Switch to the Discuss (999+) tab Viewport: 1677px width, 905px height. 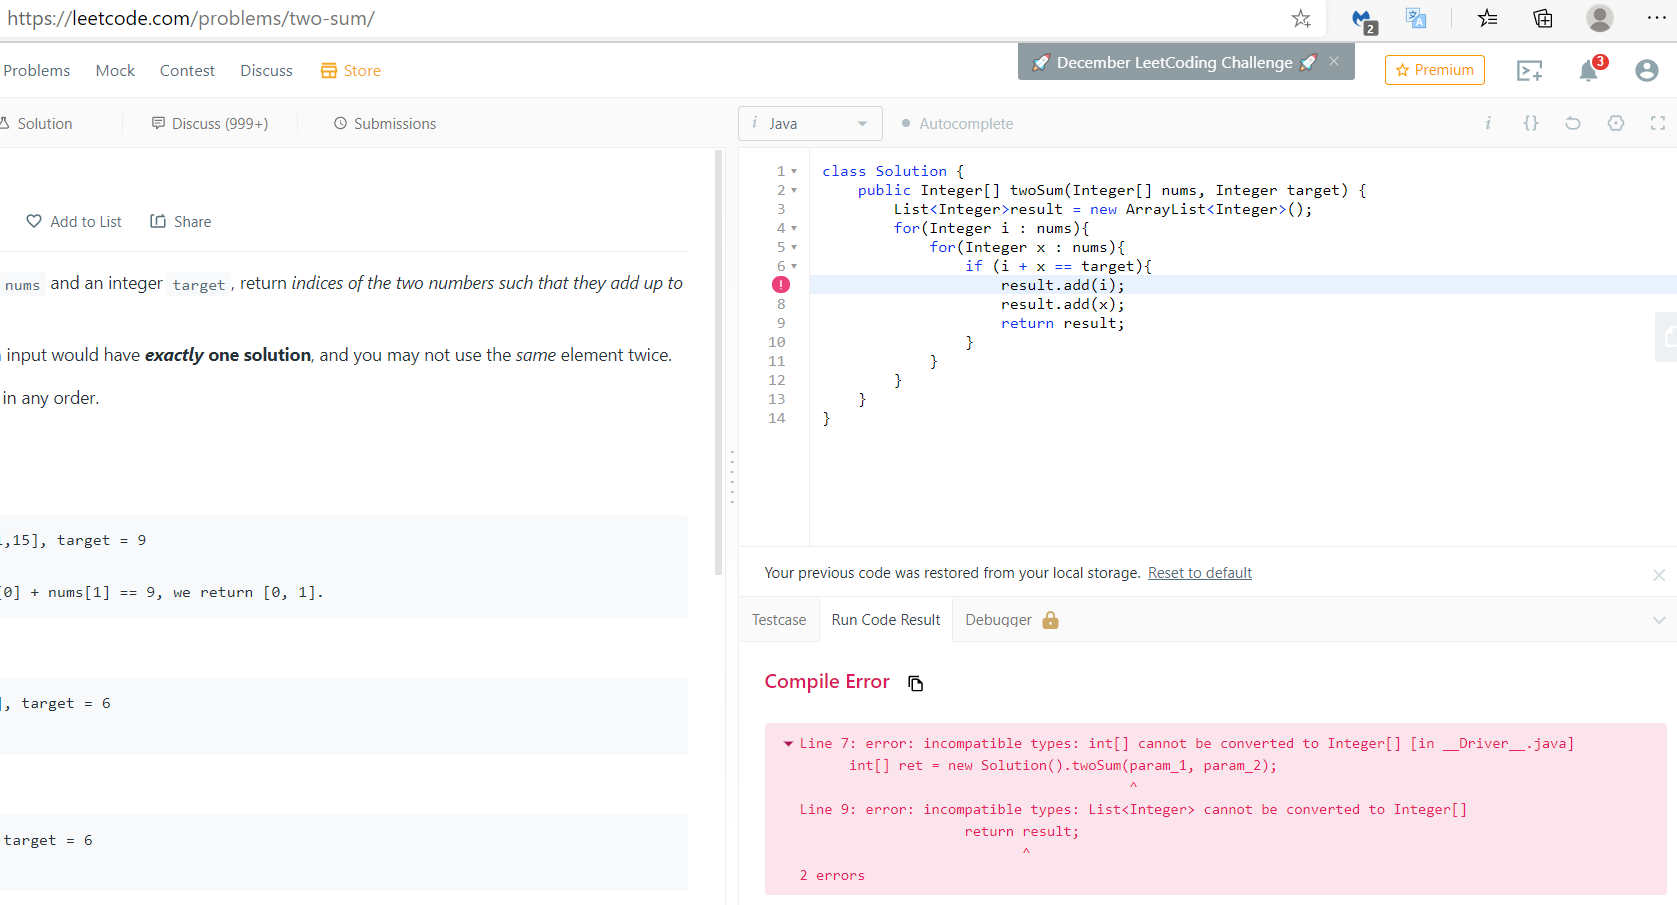pyautogui.click(x=210, y=123)
